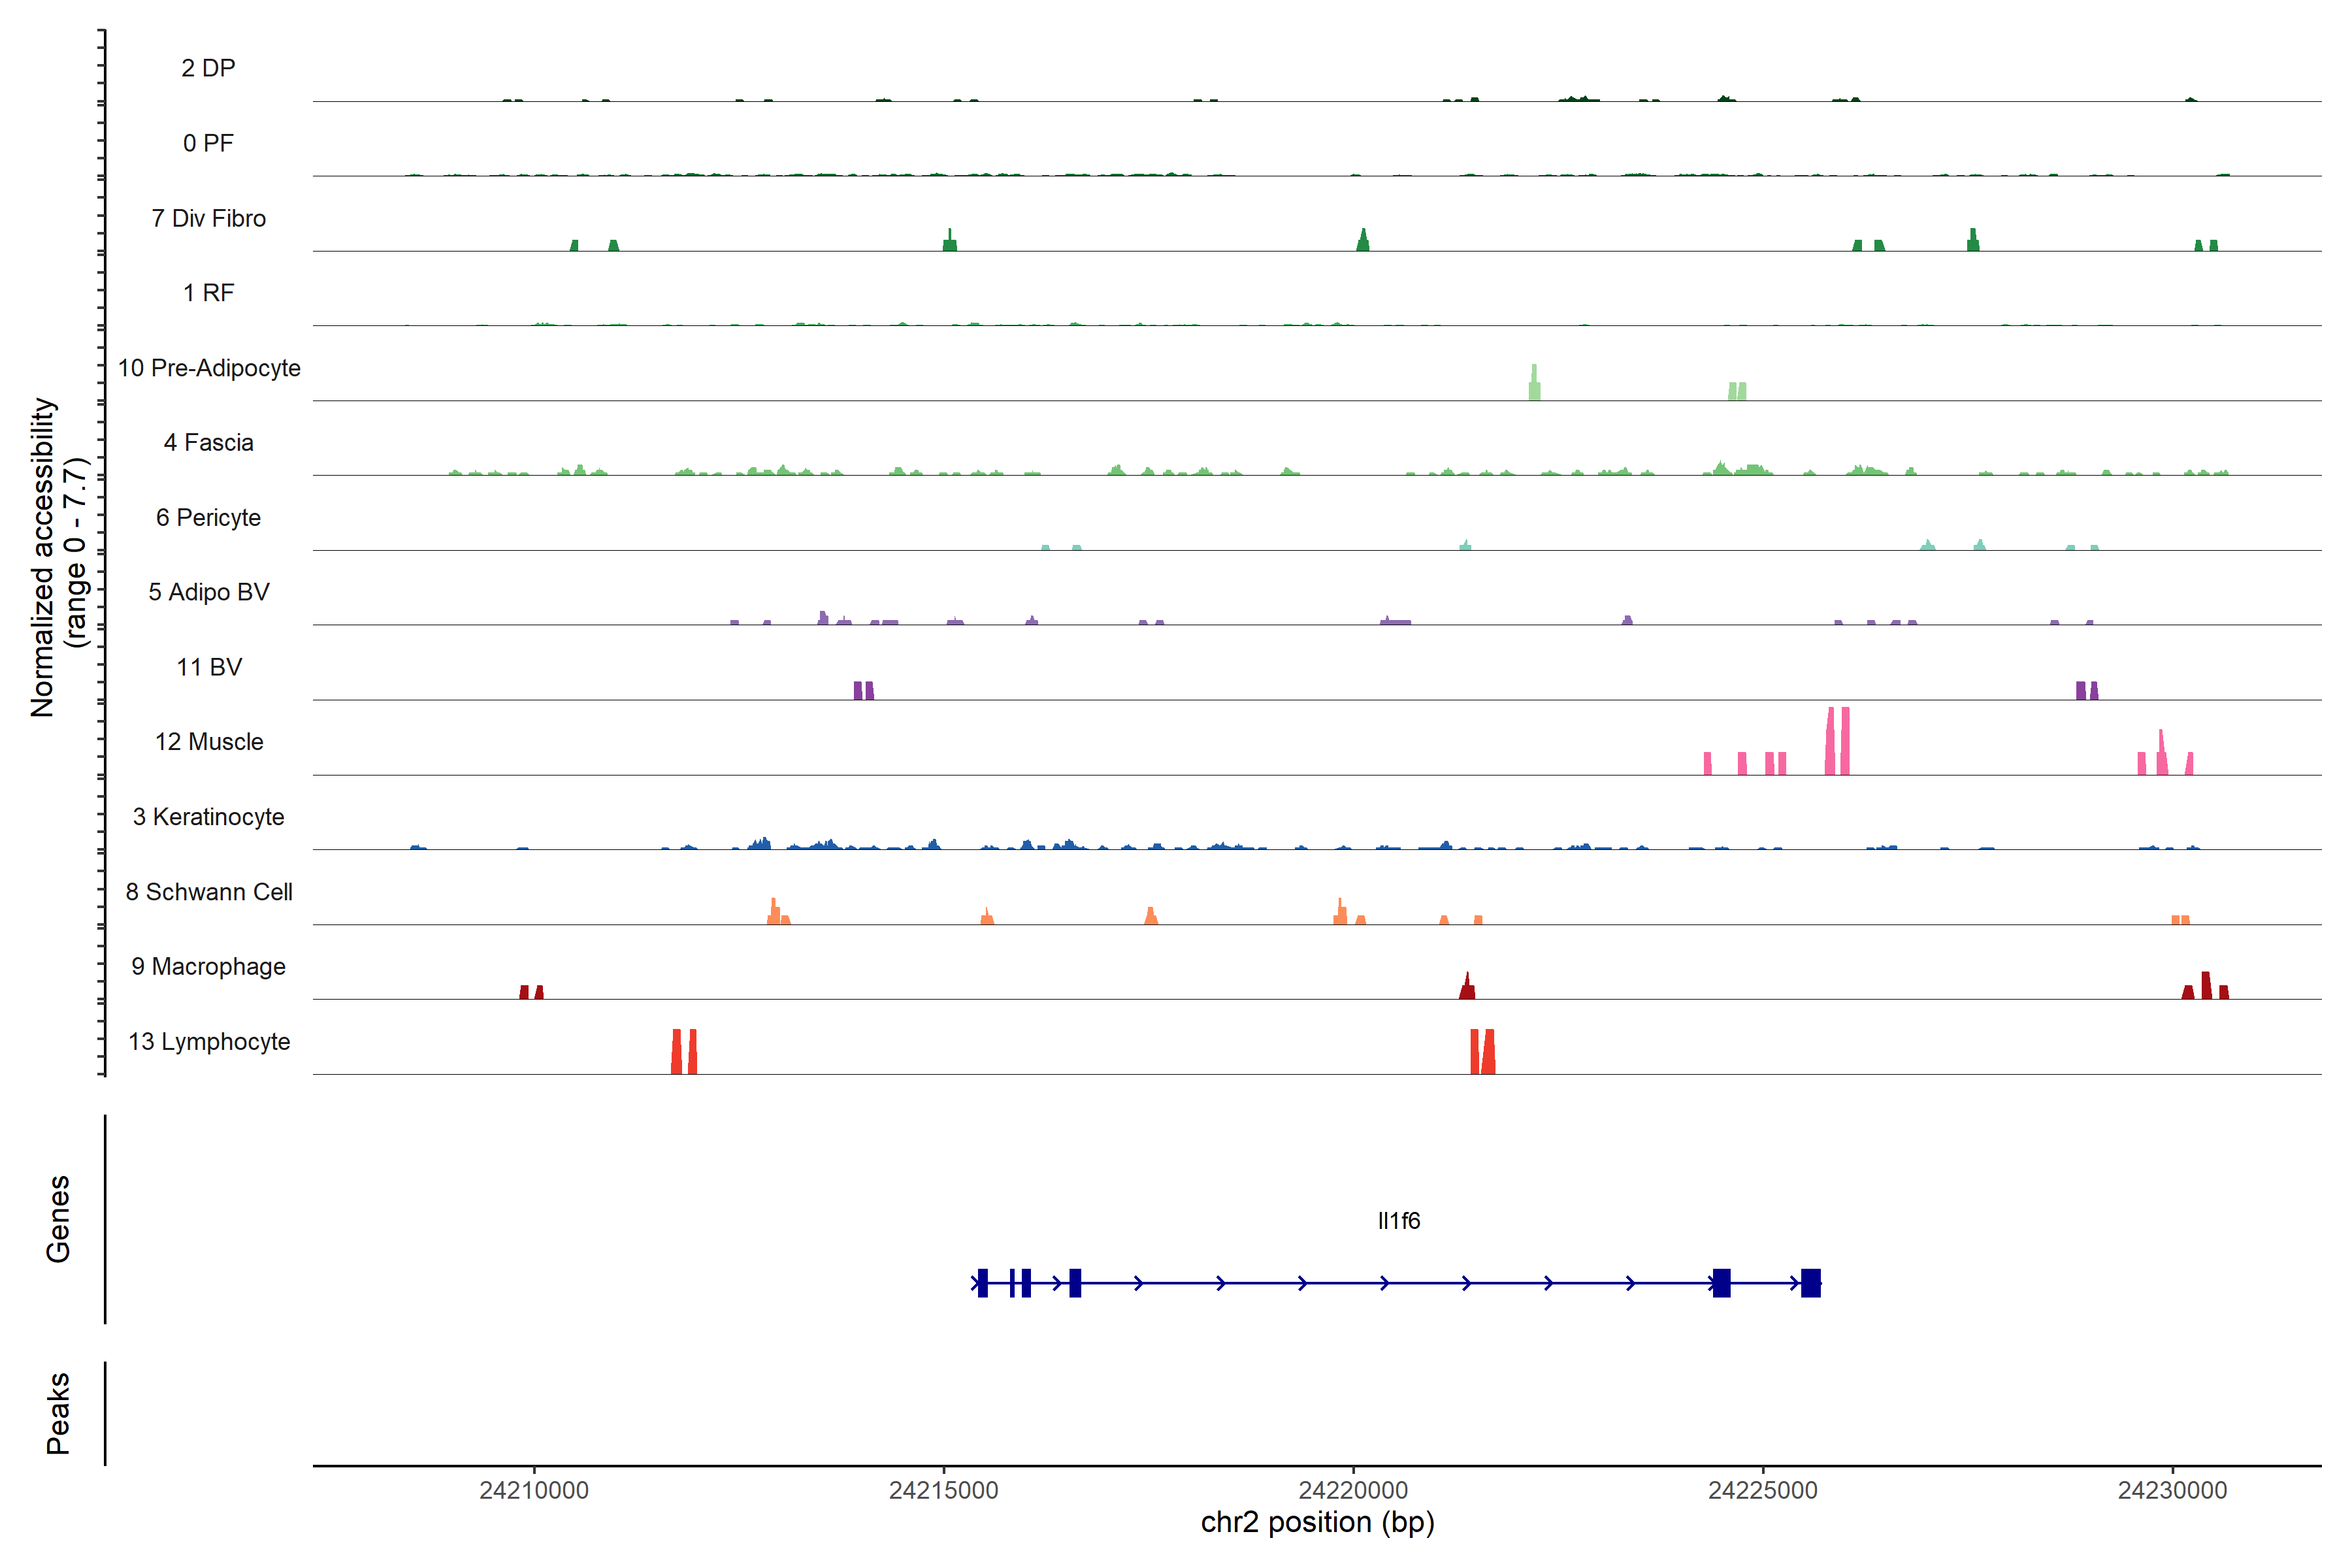The width and height of the screenshot is (2352, 1568).
Task: Click the last exon block of Il1f6
Action: [1810, 1283]
